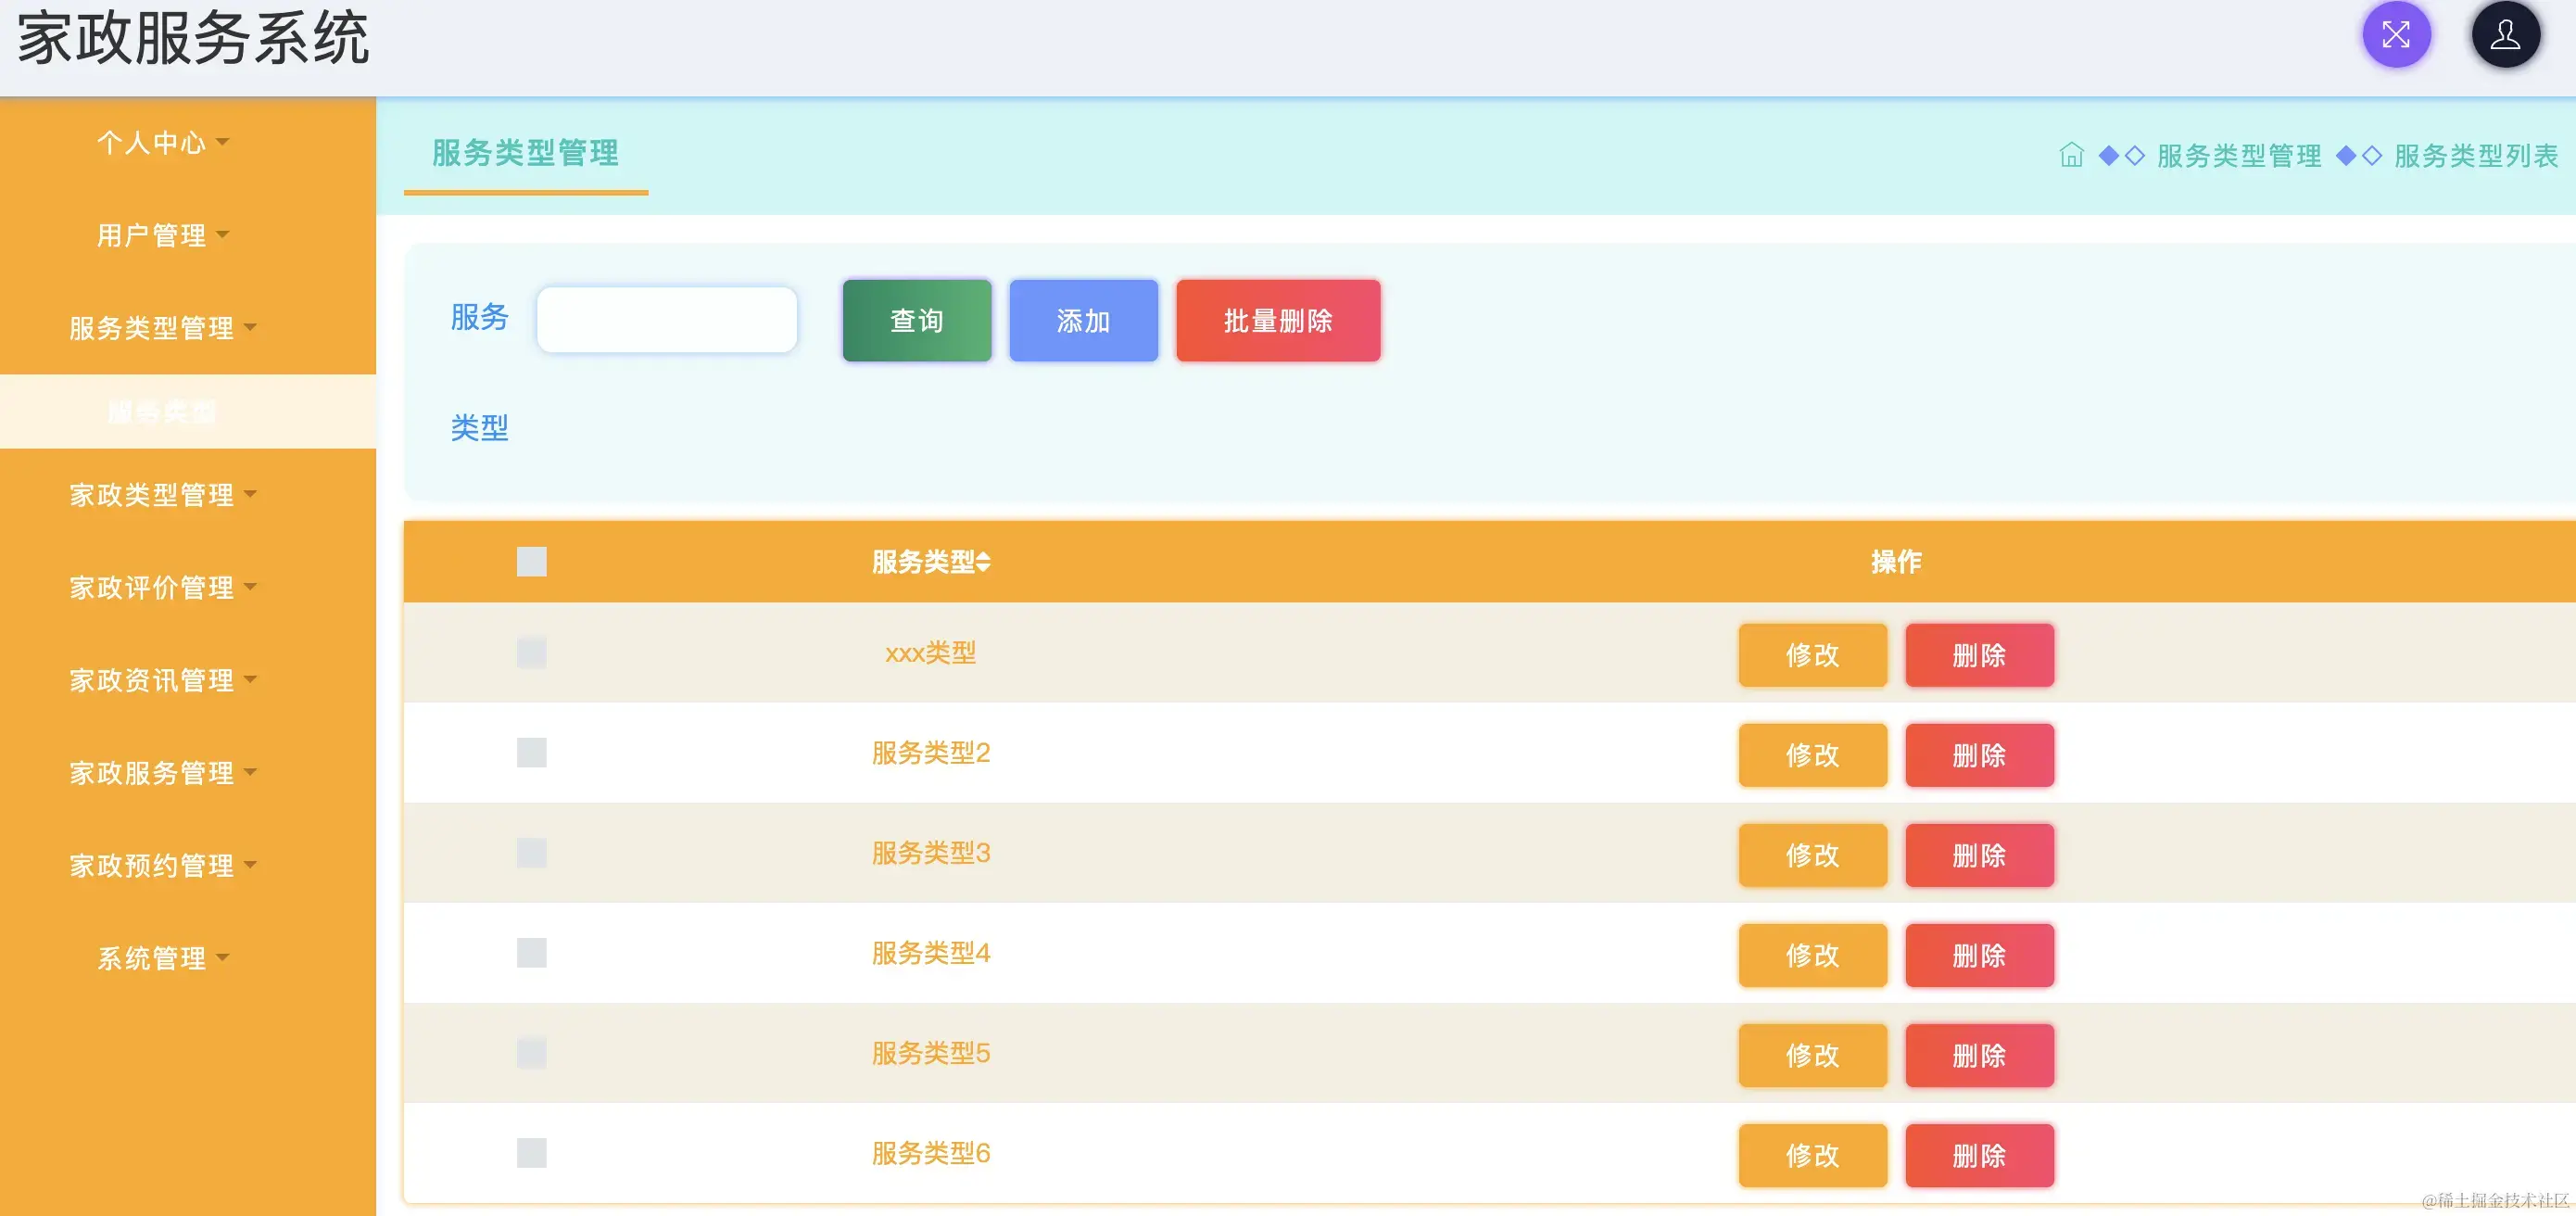2576x1216 pixels.
Task: Open the user profile avatar icon
Action: pyautogui.click(x=2504, y=35)
